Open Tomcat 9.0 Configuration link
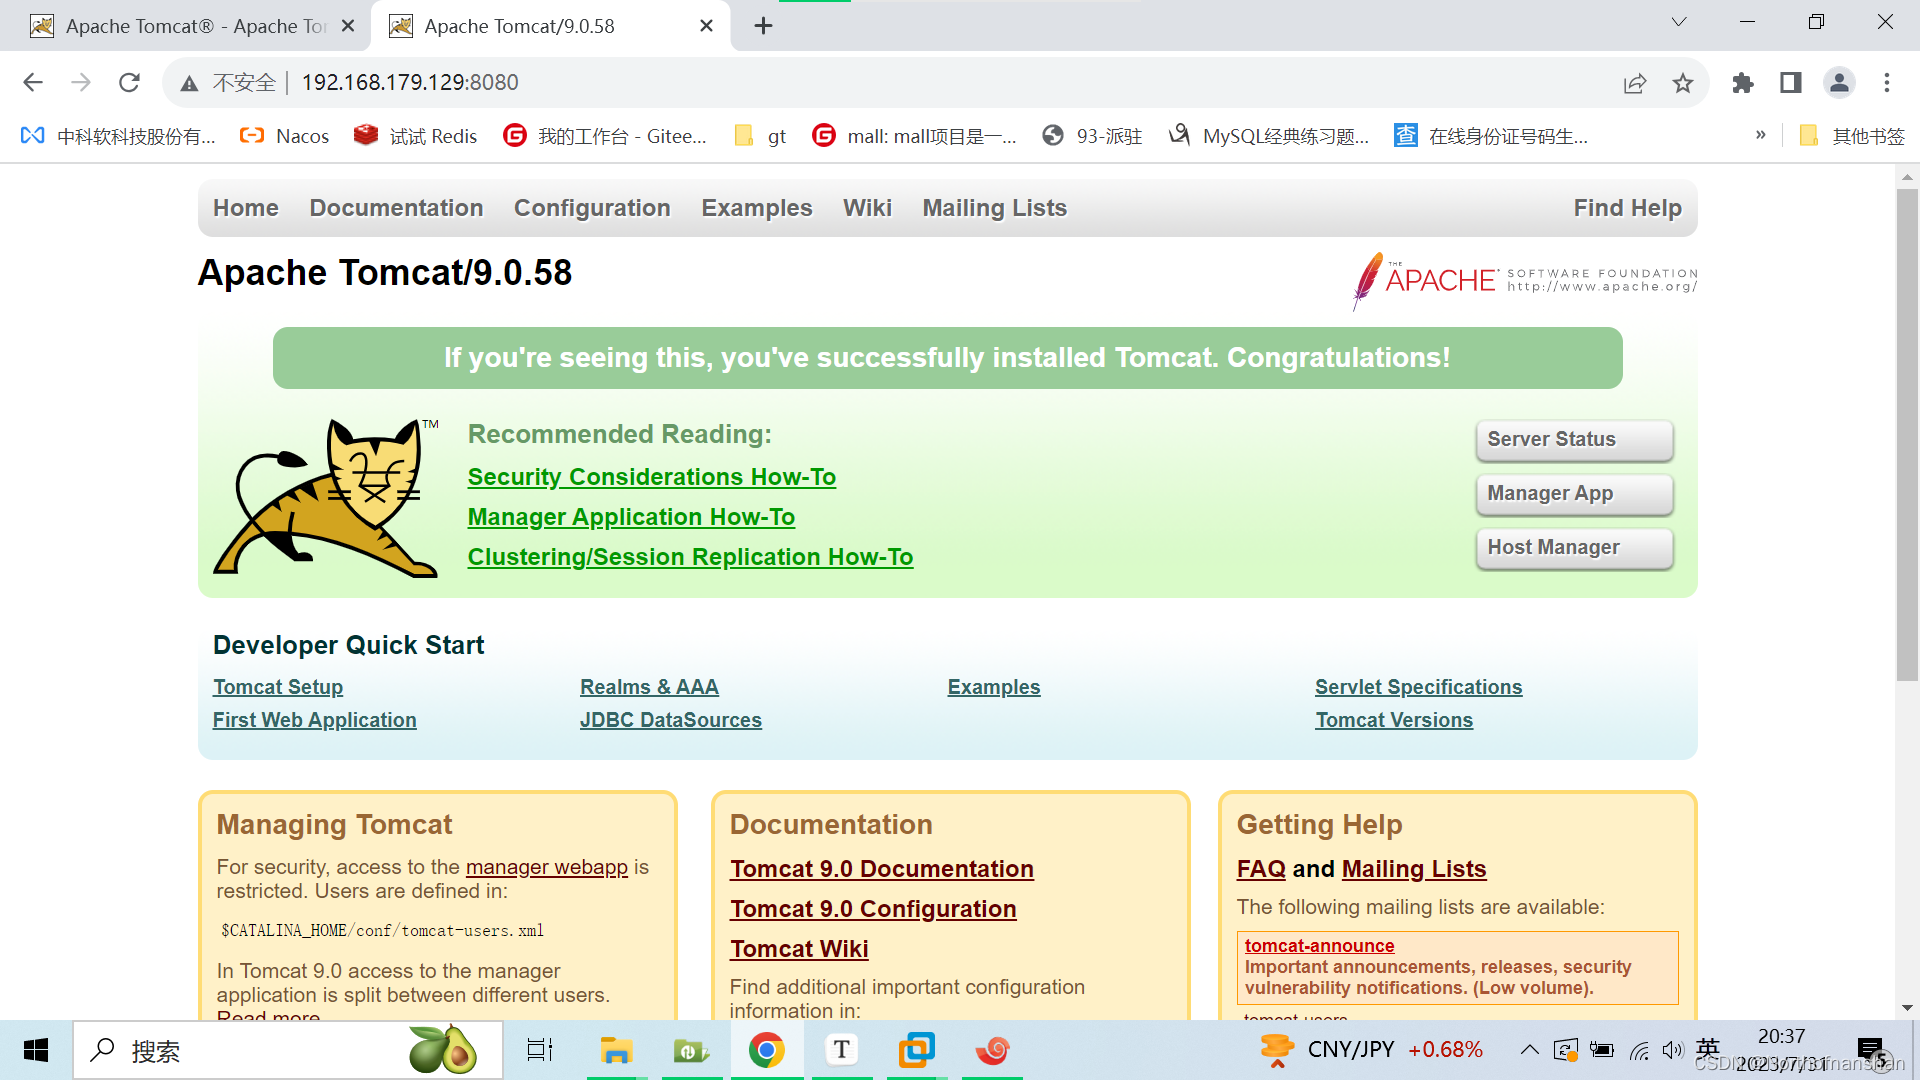1920x1080 pixels. [x=873, y=909]
